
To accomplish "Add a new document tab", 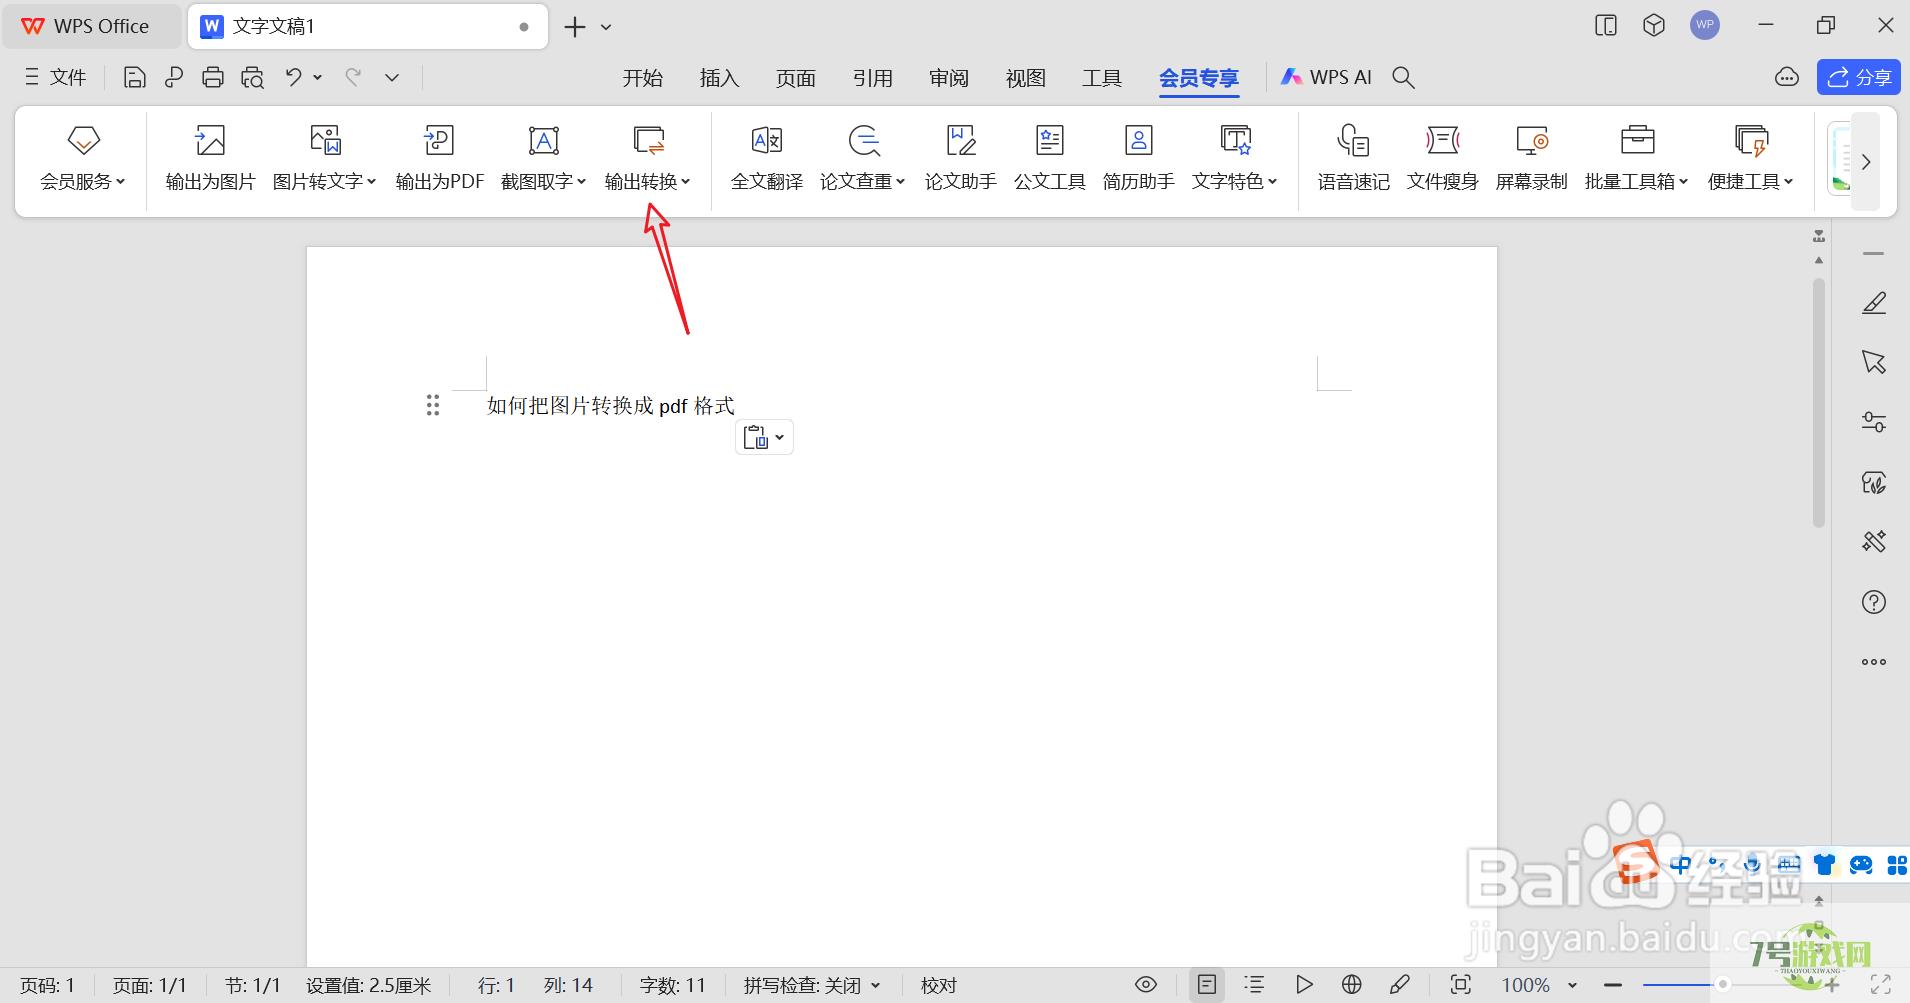I will pos(574,27).
